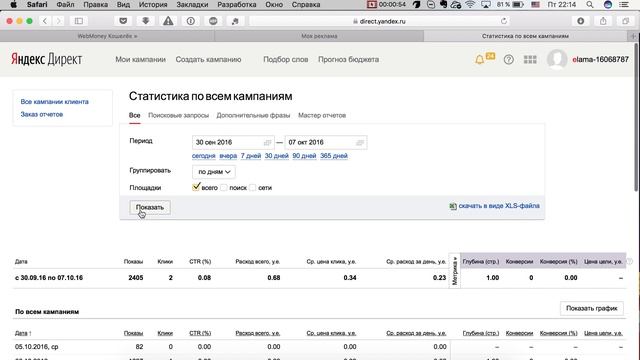Click Pocket extension icon in toolbar
Image resolution: width=640 pixels, height=360 pixels.
click(x=123, y=21)
